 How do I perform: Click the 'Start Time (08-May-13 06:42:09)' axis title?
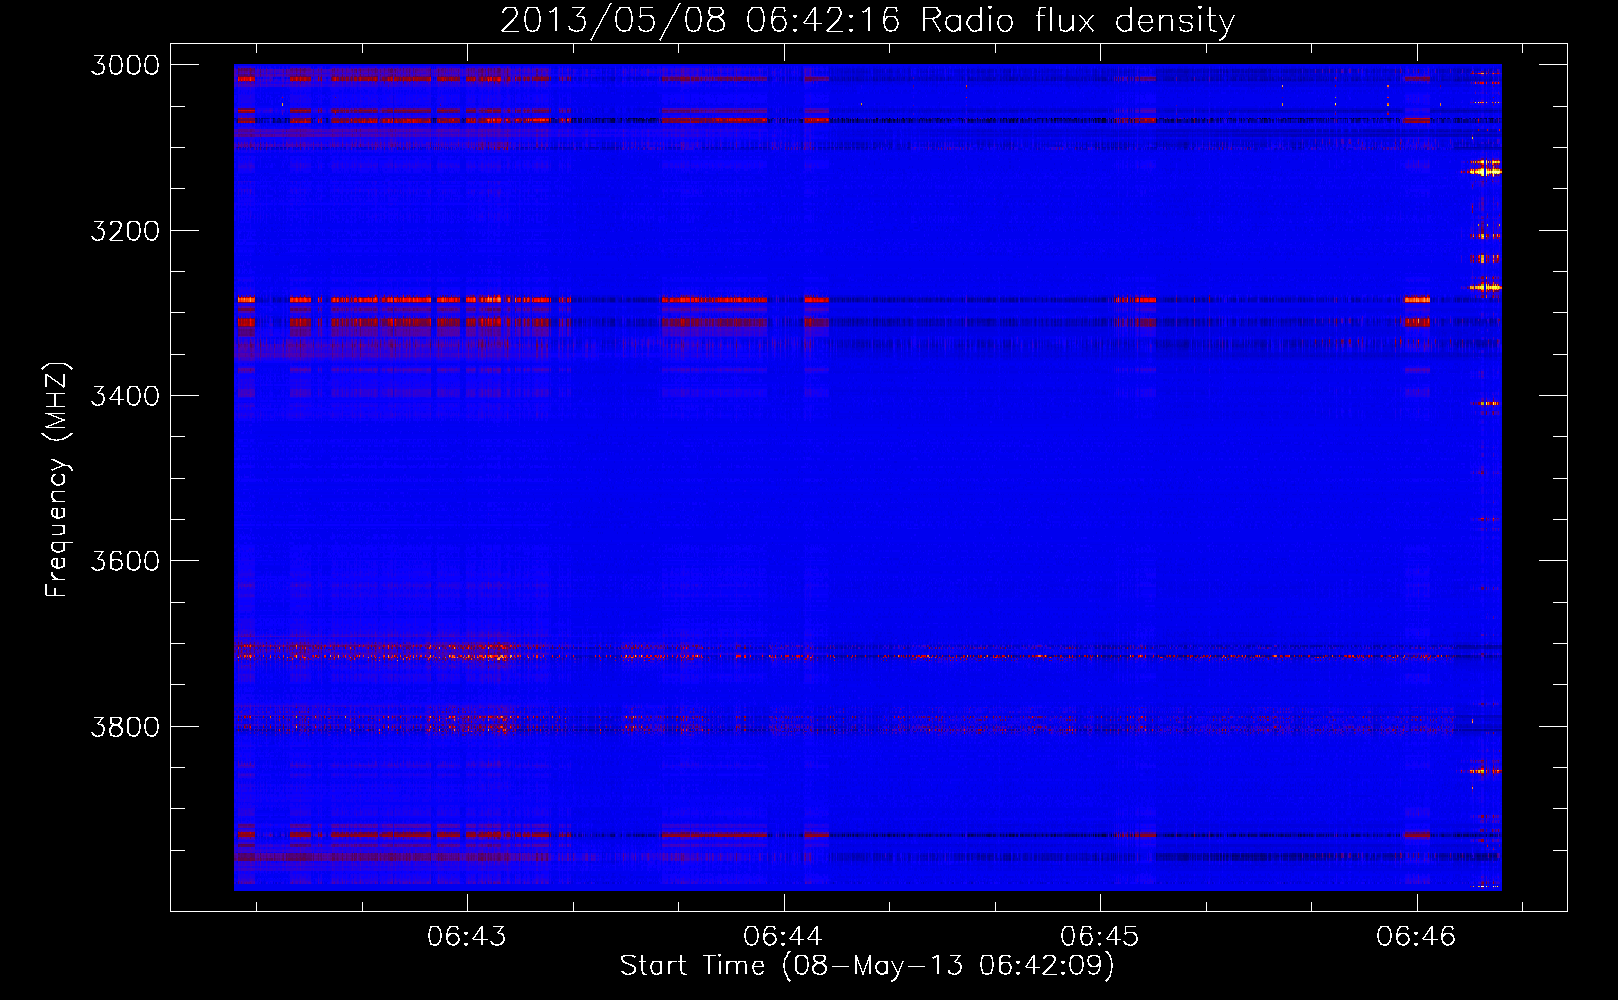tap(867, 966)
